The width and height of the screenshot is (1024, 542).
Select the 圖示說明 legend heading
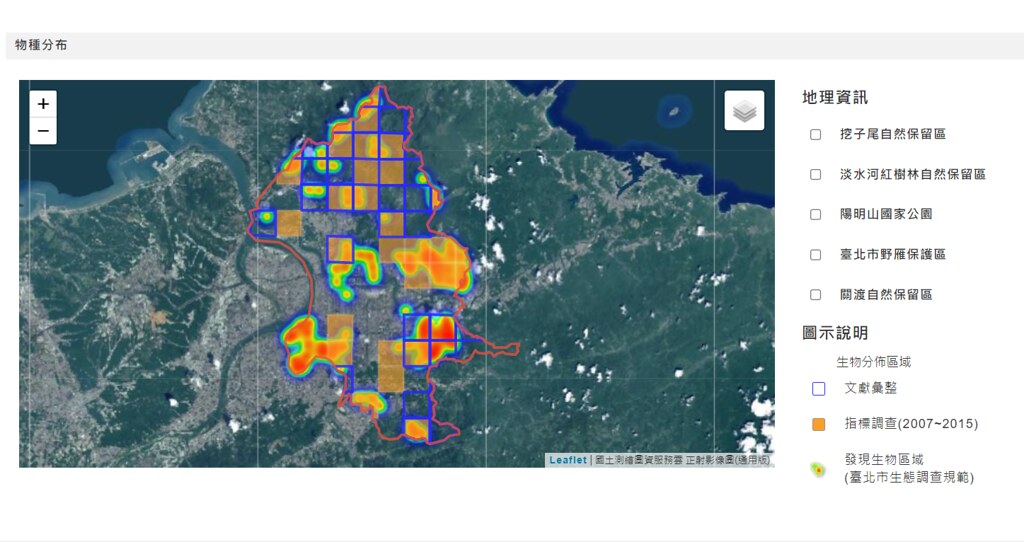pos(835,333)
